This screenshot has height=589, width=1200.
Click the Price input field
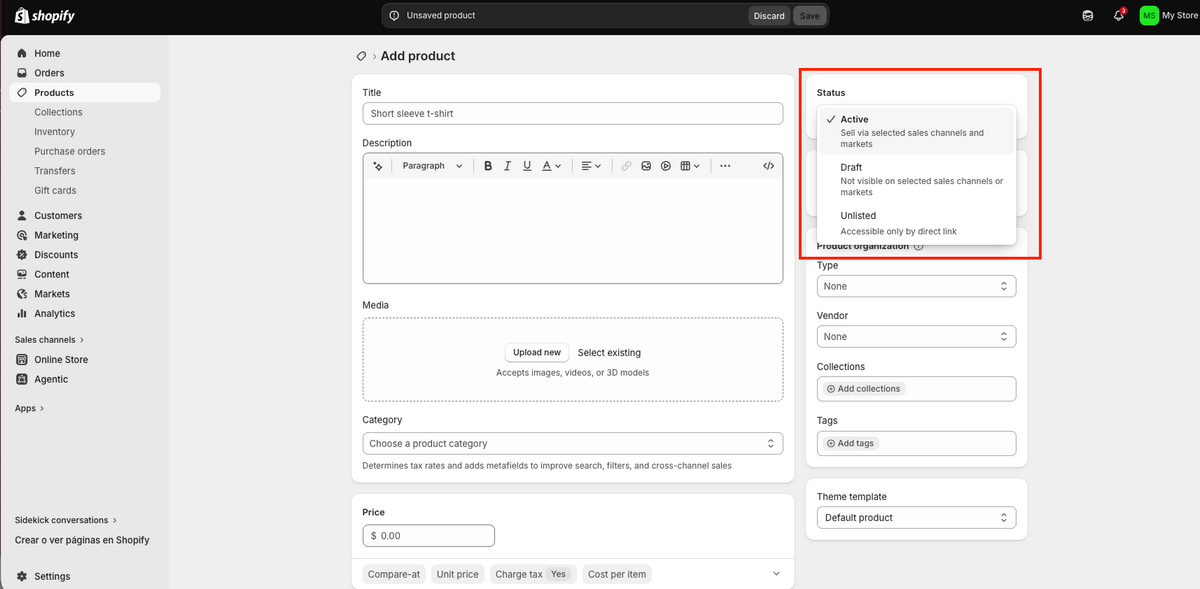click(428, 536)
